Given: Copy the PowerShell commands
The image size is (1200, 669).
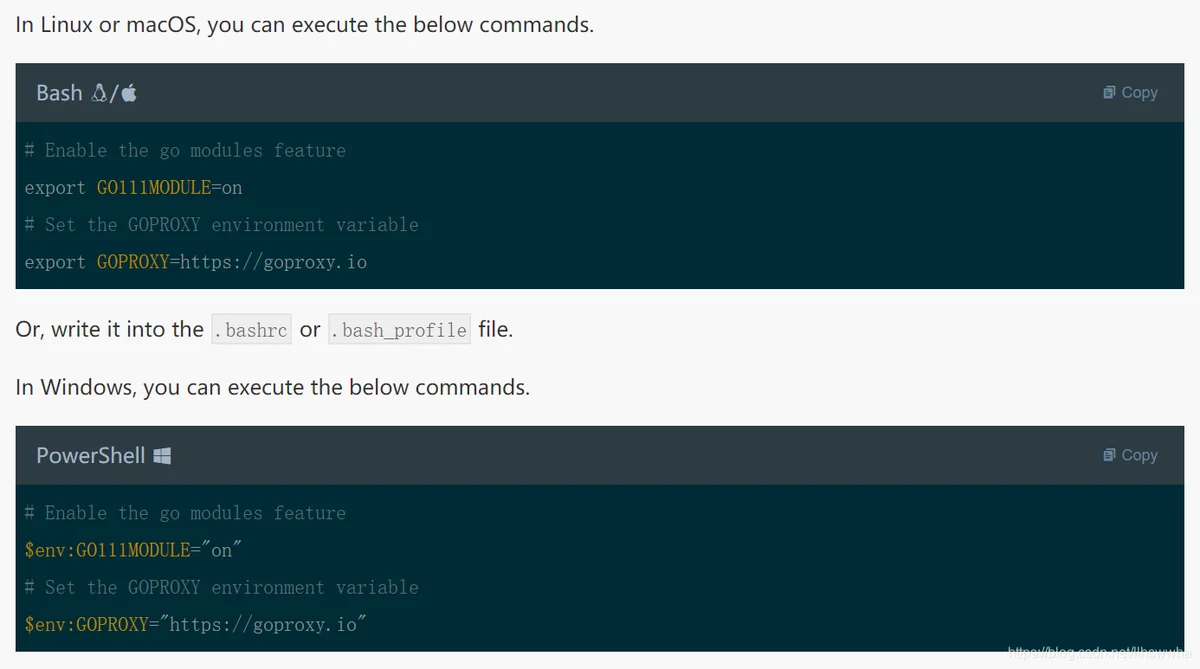Looking at the screenshot, I should pyautogui.click(x=1130, y=455).
